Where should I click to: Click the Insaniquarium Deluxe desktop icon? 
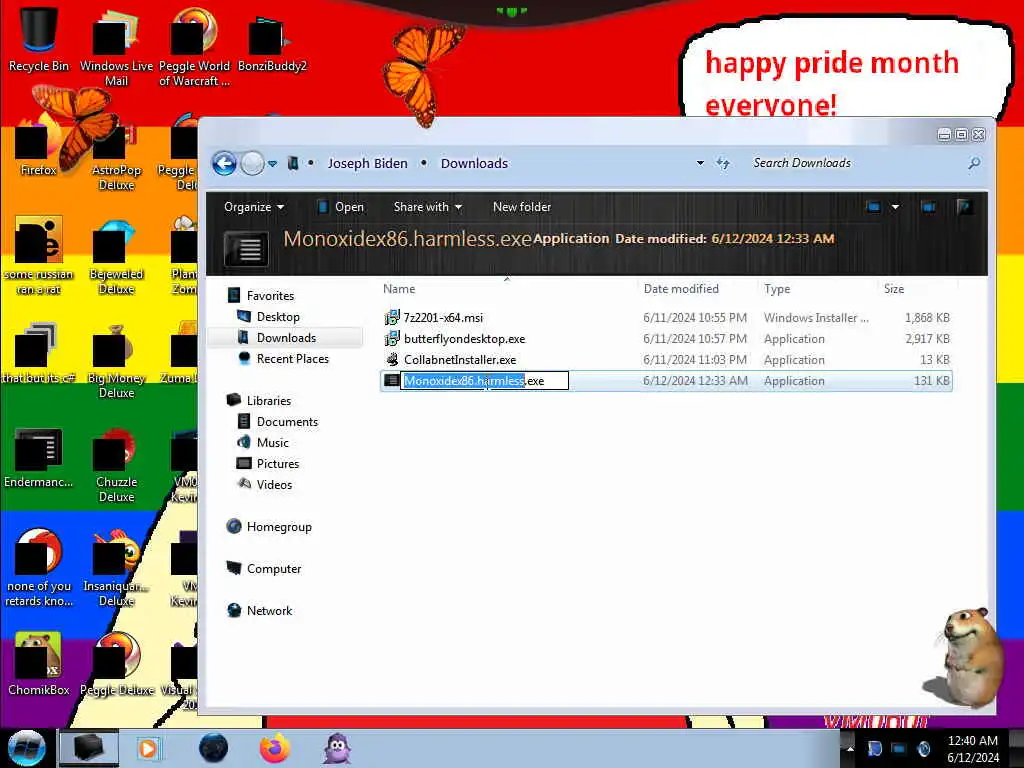[116, 570]
